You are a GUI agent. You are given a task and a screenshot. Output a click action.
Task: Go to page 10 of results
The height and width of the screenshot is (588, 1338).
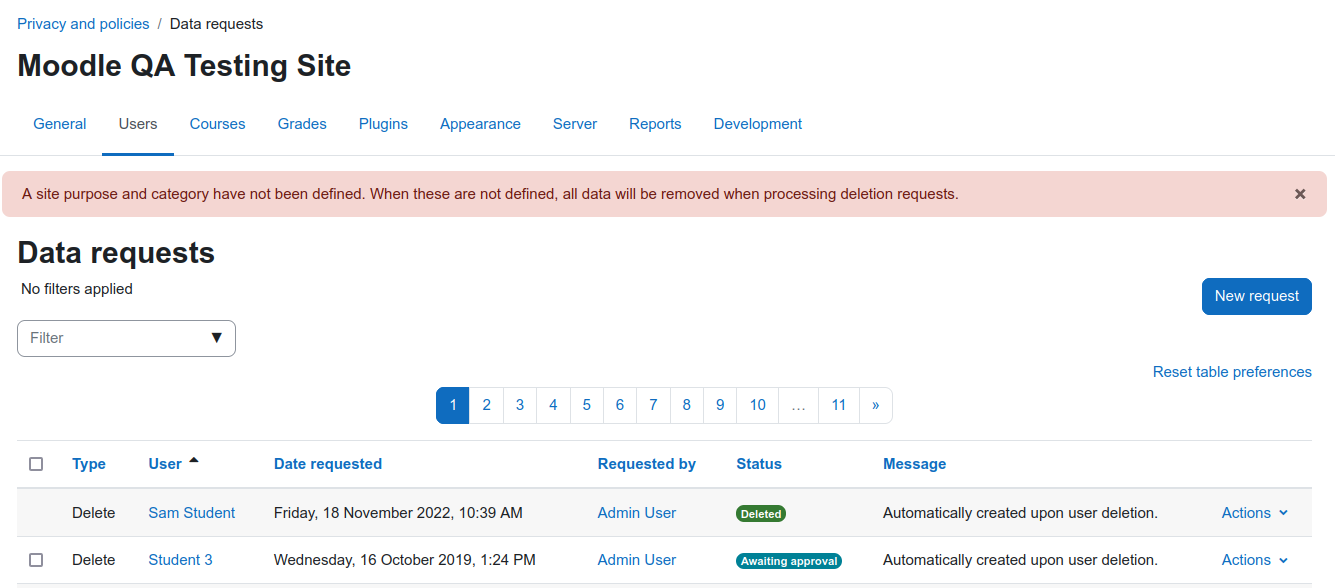pos(758,405)
